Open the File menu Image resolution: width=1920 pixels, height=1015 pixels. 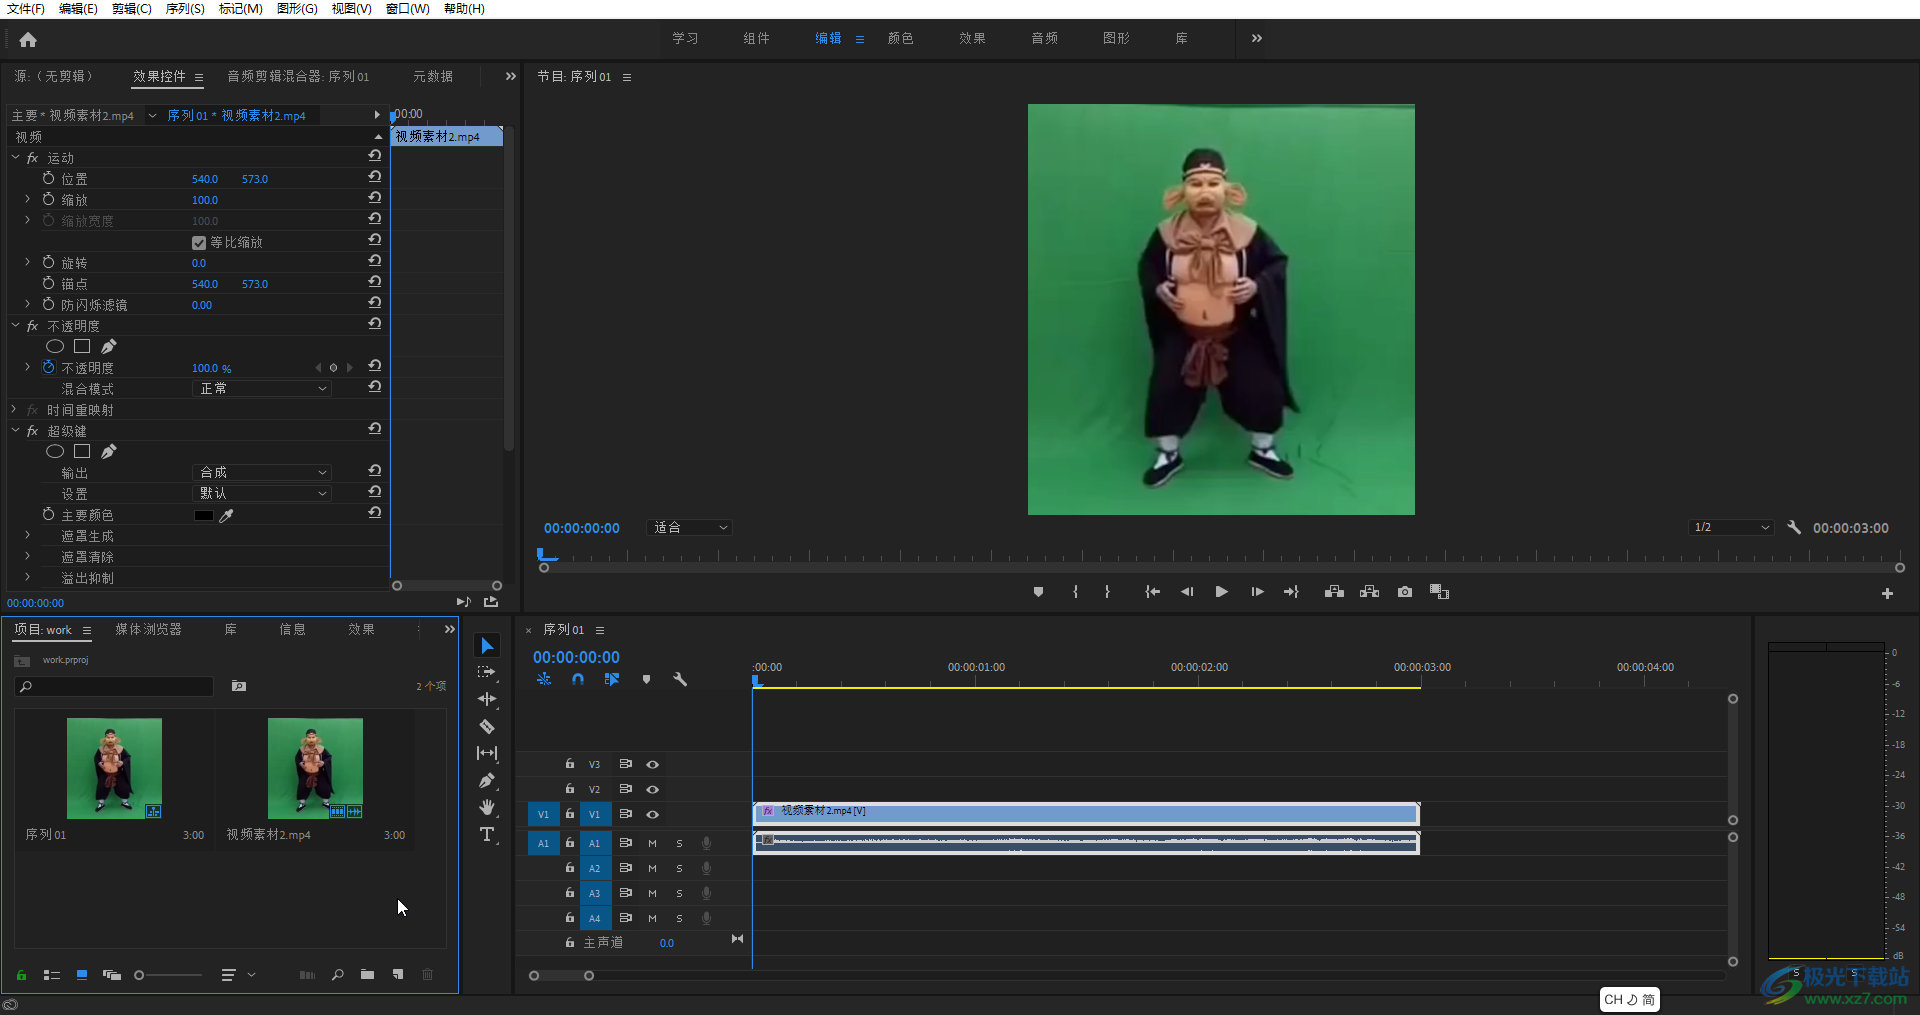point(25,9)
